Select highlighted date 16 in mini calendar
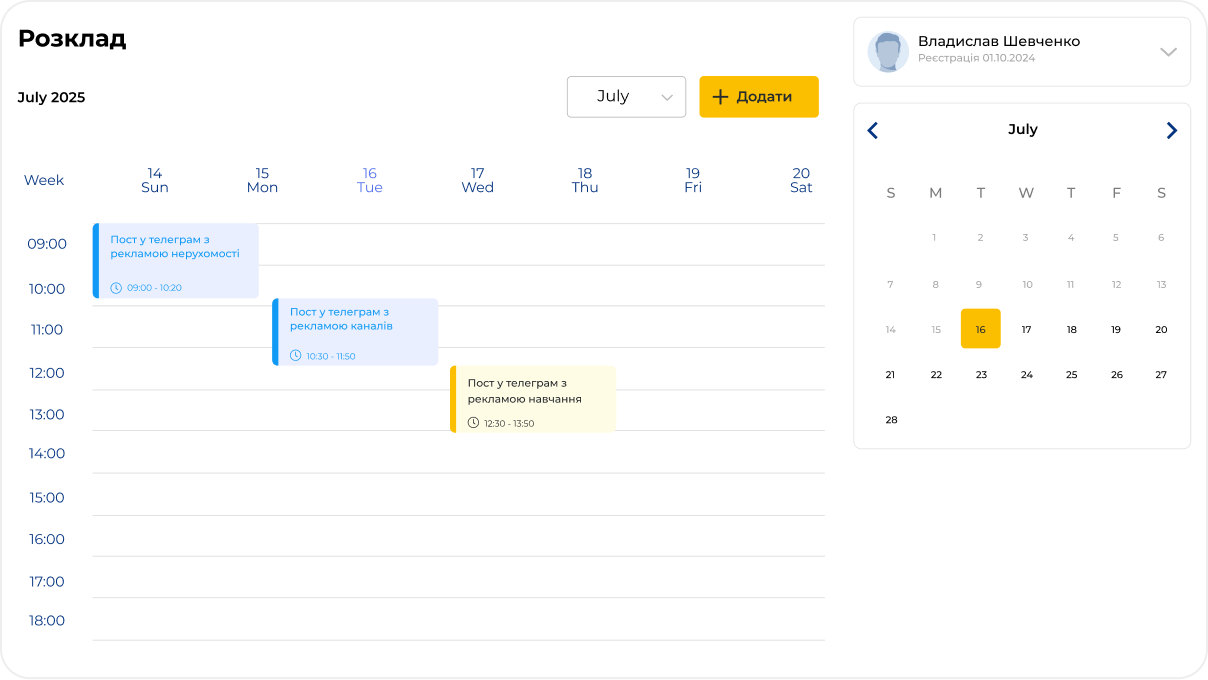 tap(980, 329)
